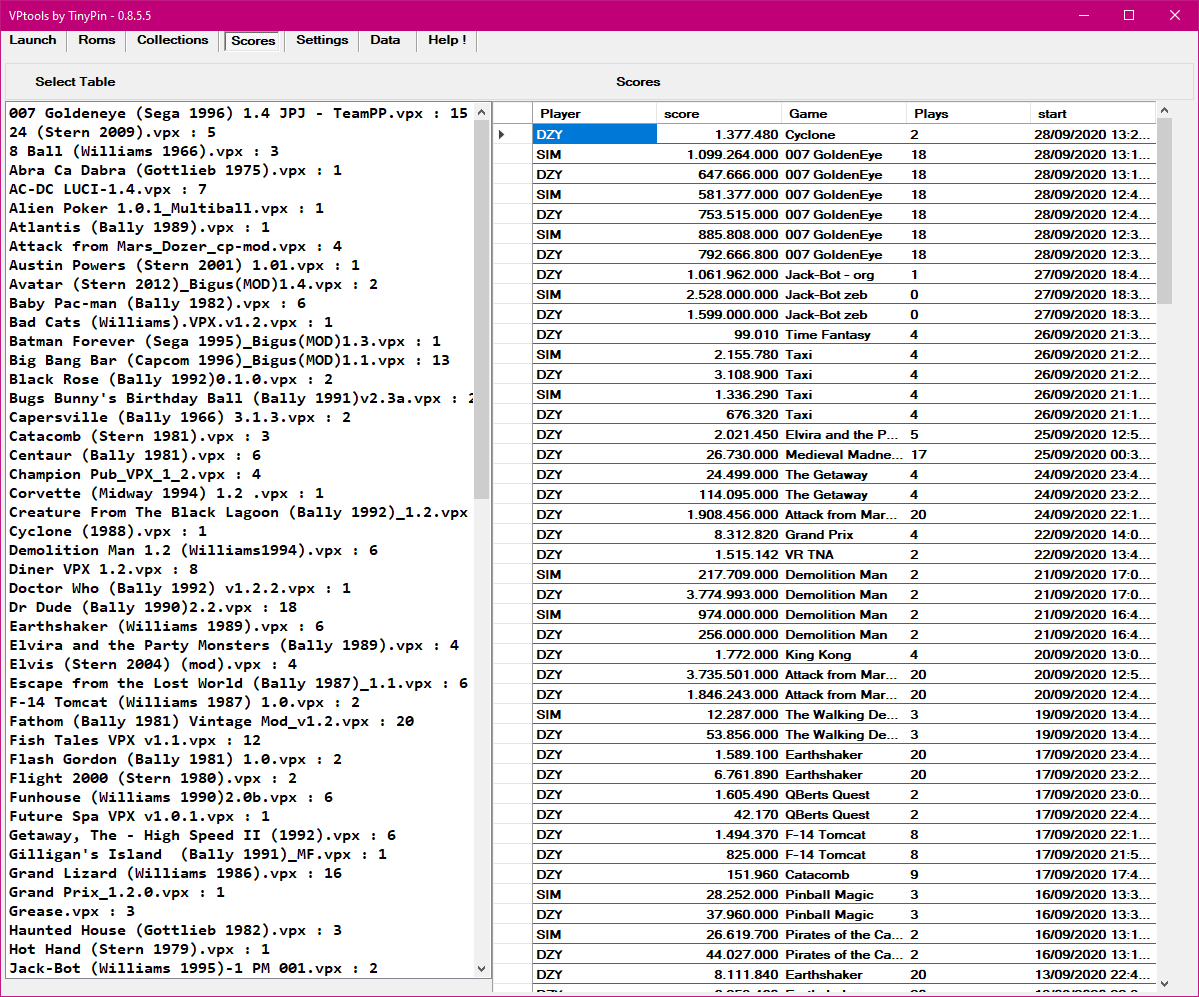Image resolution: width=1199 pixels, height=997 pixels.
Task: Go to the Settings tab
Action: pyautogui.click(x=322, y=40)
